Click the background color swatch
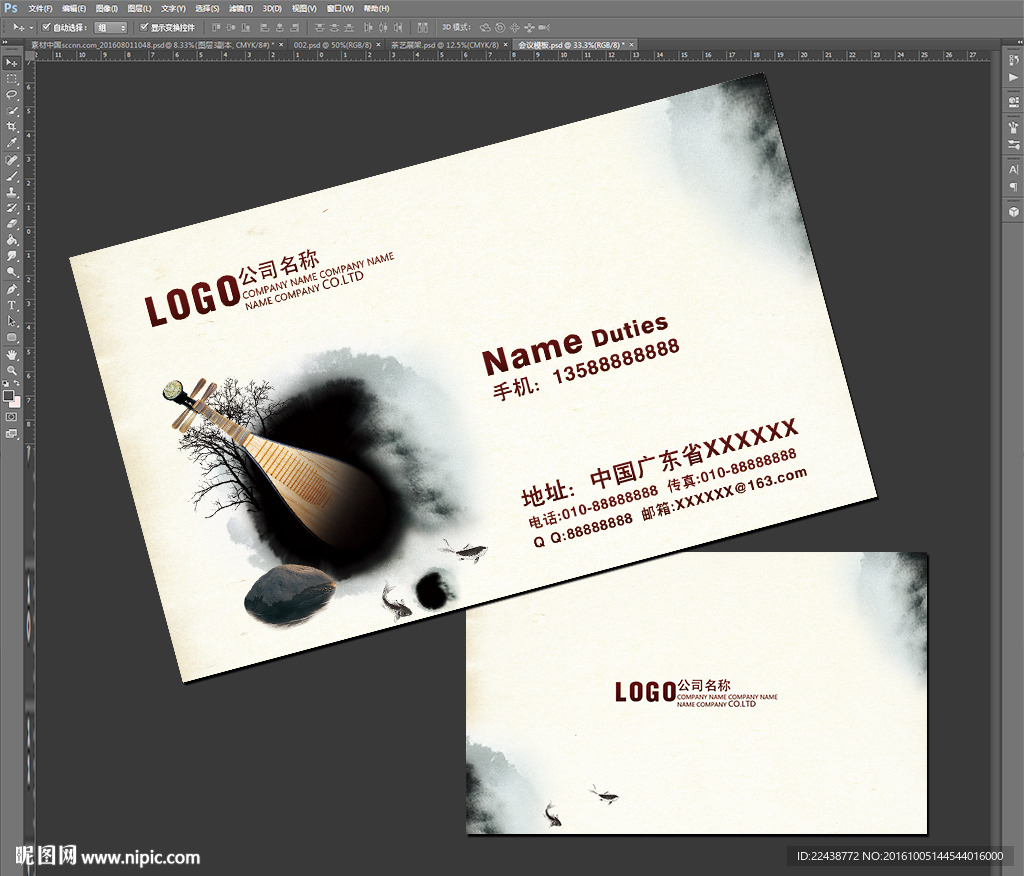Viewport: 1024px width, 876px height. pyautogui.click(x=15, y=400)
